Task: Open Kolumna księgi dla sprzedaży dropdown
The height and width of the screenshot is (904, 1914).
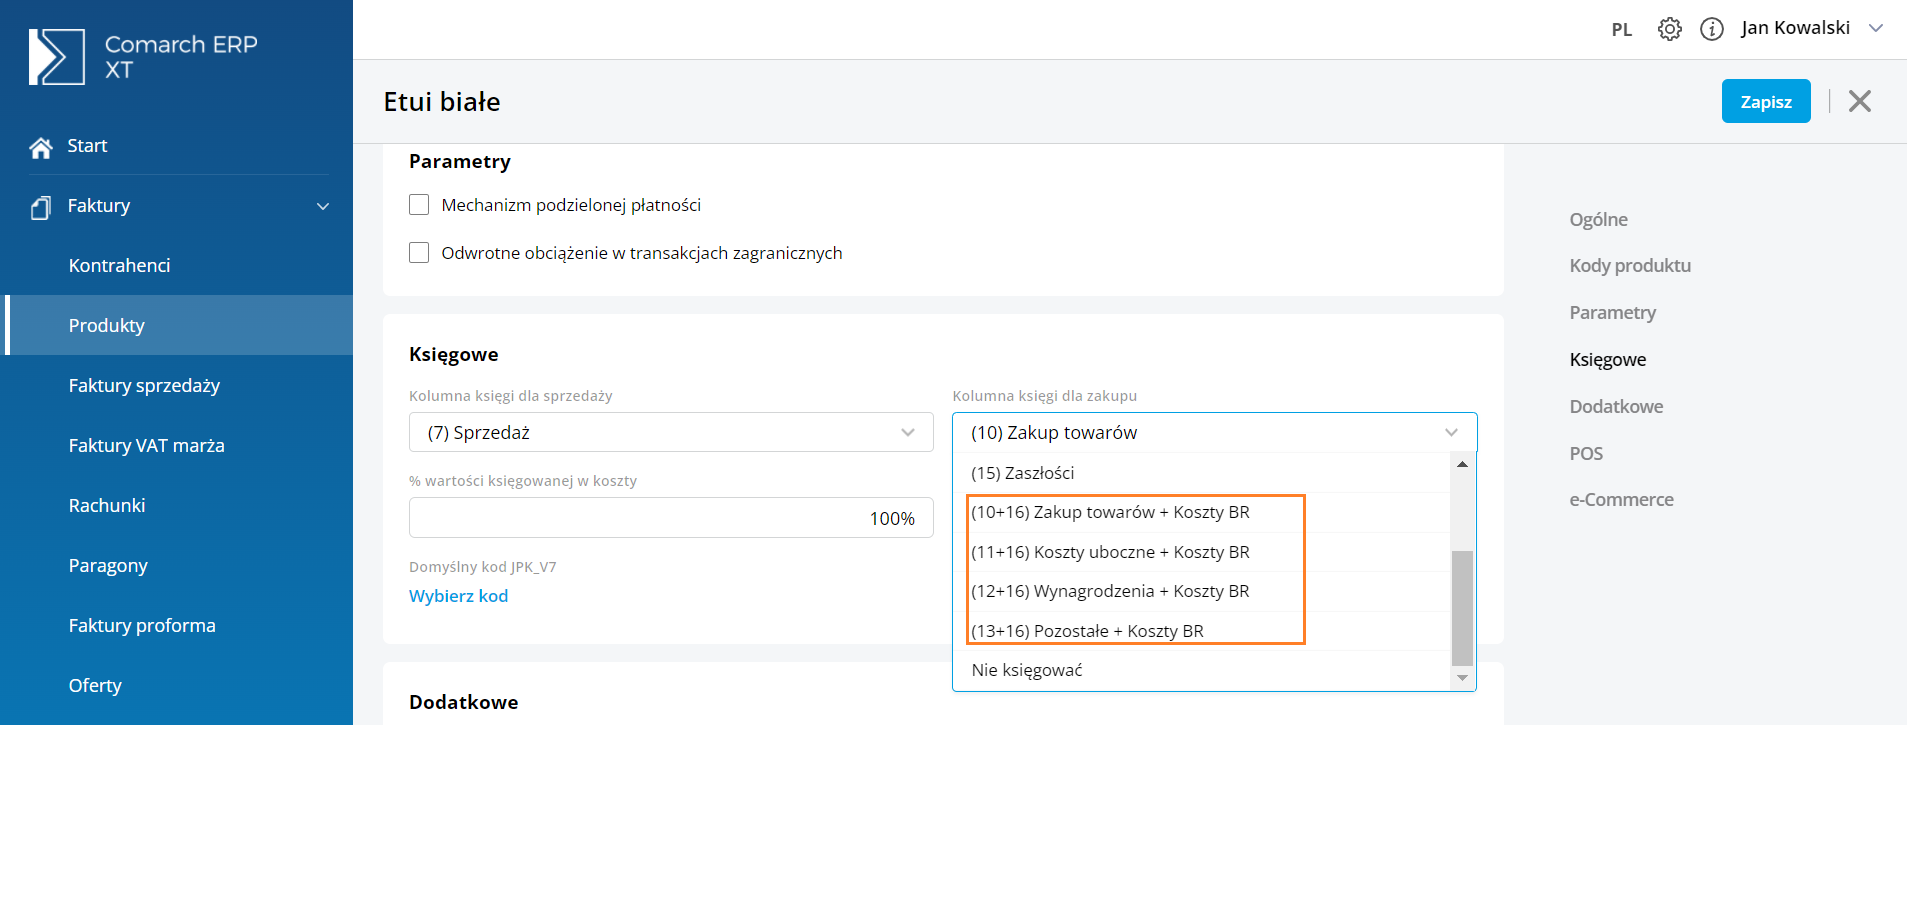Action: (x=671, y=432)
